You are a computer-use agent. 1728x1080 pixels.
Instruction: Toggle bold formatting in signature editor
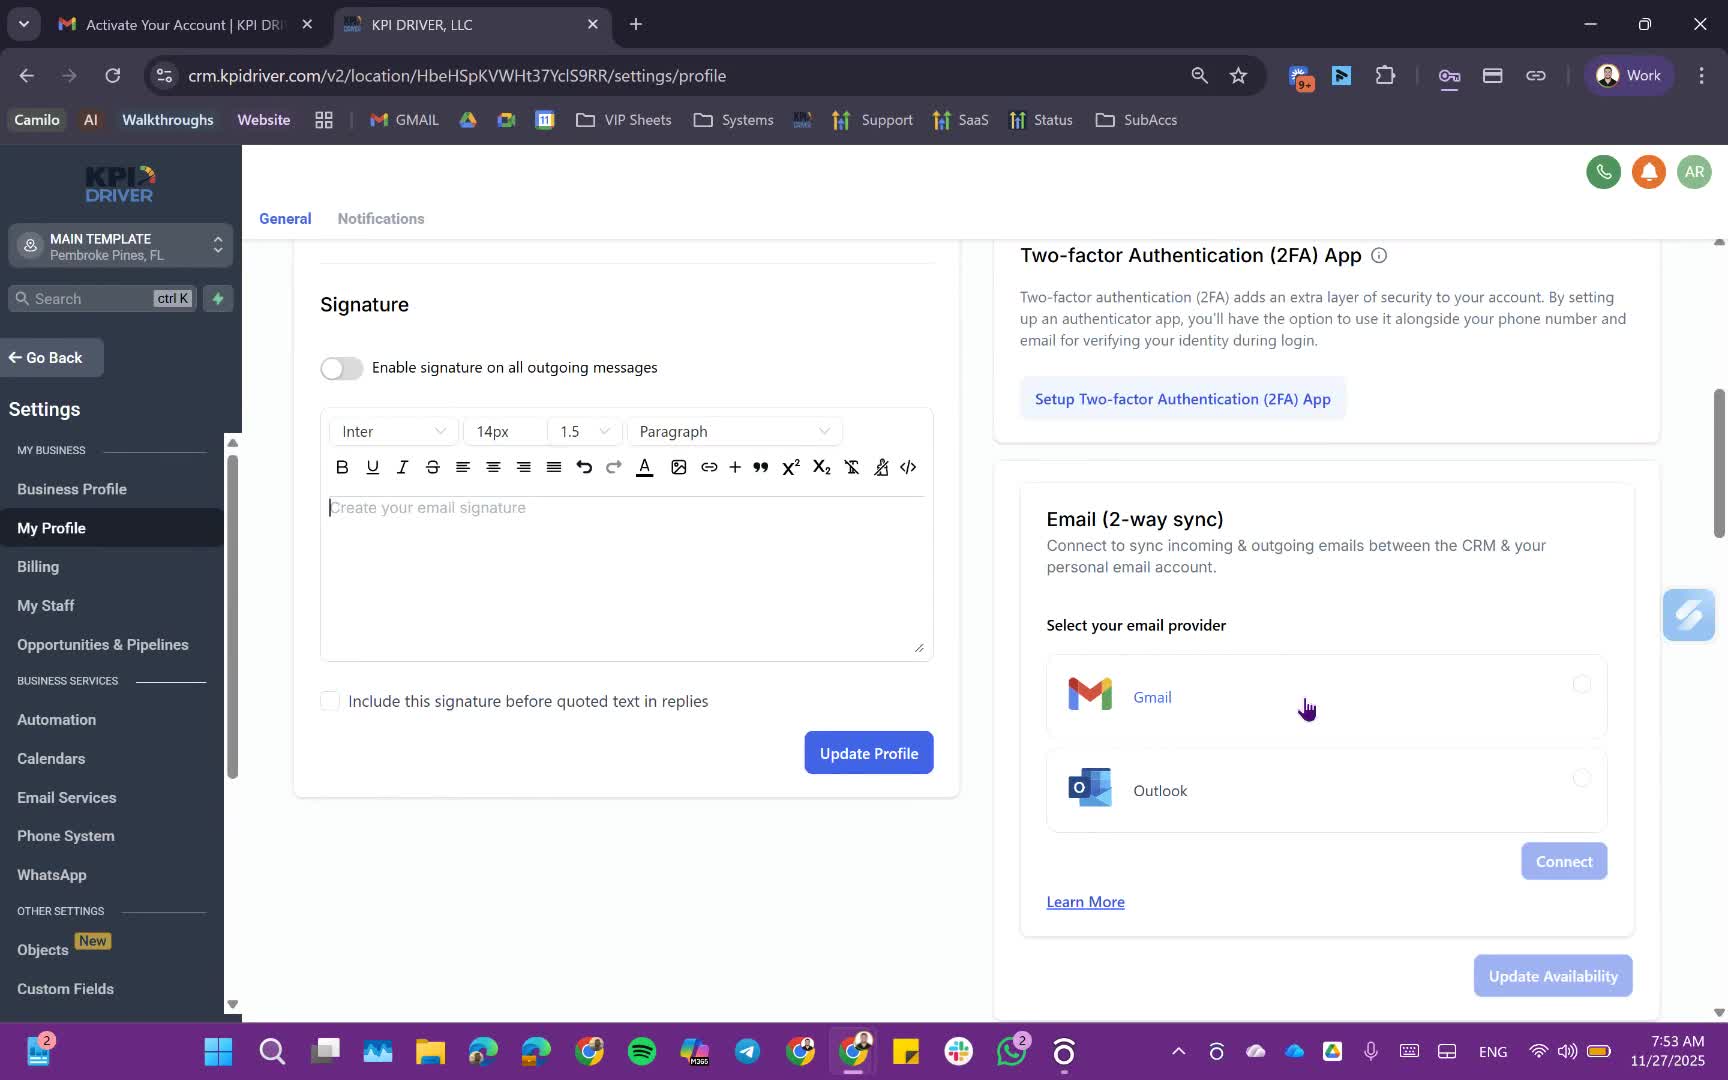342,467
